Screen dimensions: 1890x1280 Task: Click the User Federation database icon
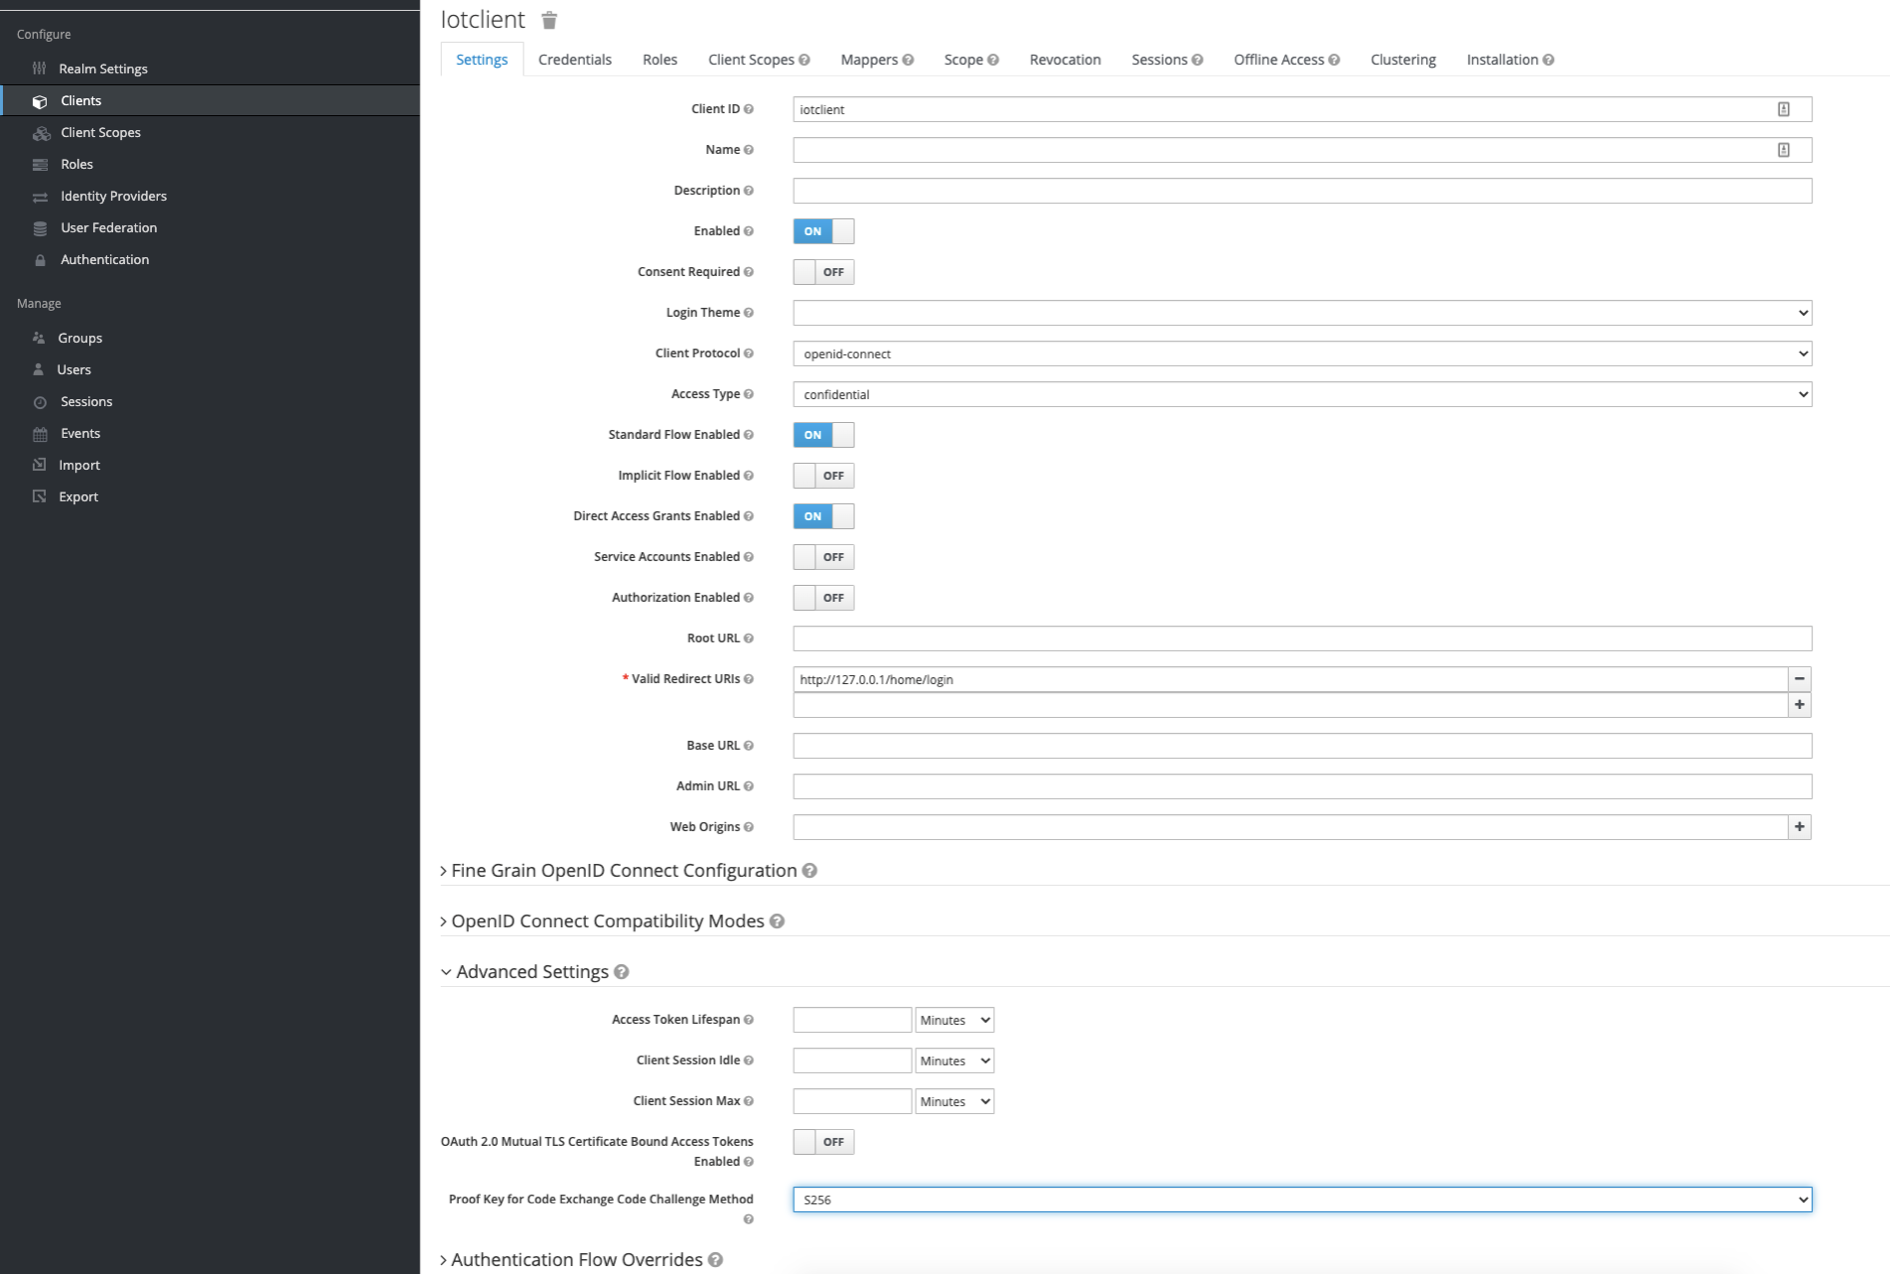pyautogui.click(x=40, y=229)
